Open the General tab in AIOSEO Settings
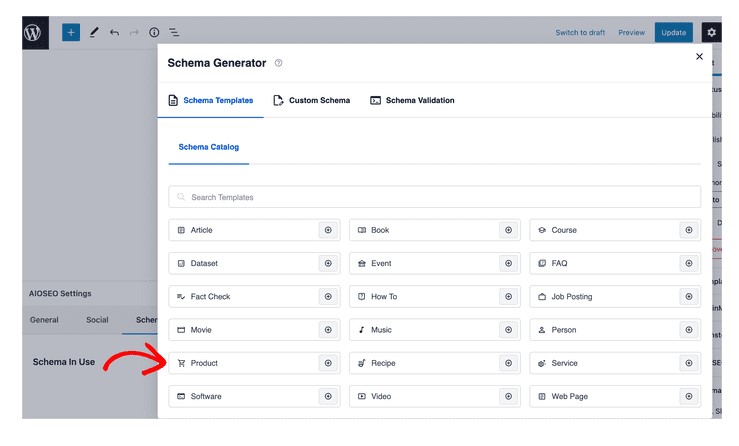739x446 pixels. coord(44,320)
